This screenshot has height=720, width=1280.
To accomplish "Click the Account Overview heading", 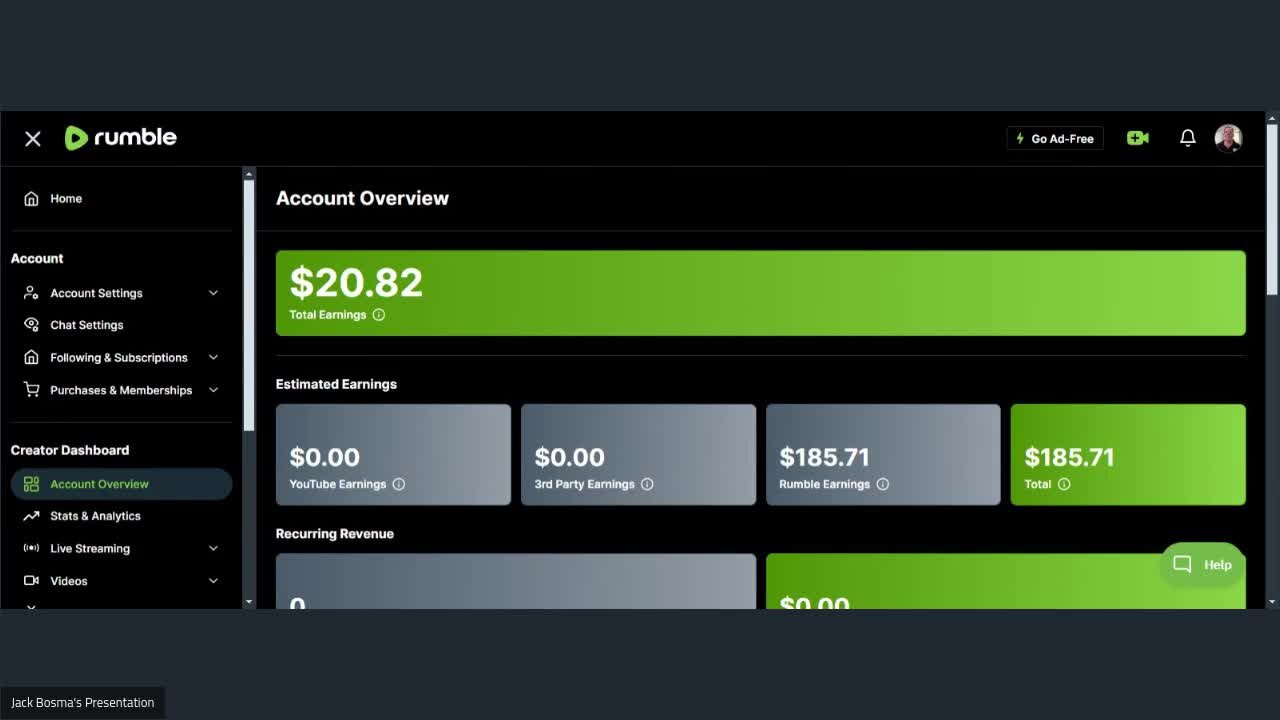I will point(362,198).
